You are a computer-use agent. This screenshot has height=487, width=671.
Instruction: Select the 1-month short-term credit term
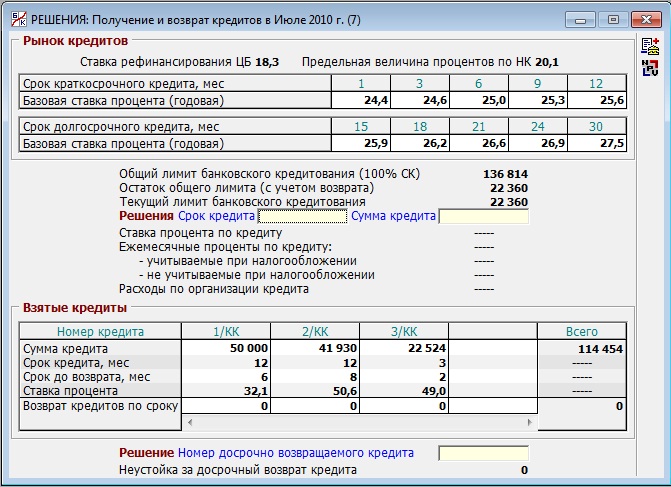tap(361, 83)
